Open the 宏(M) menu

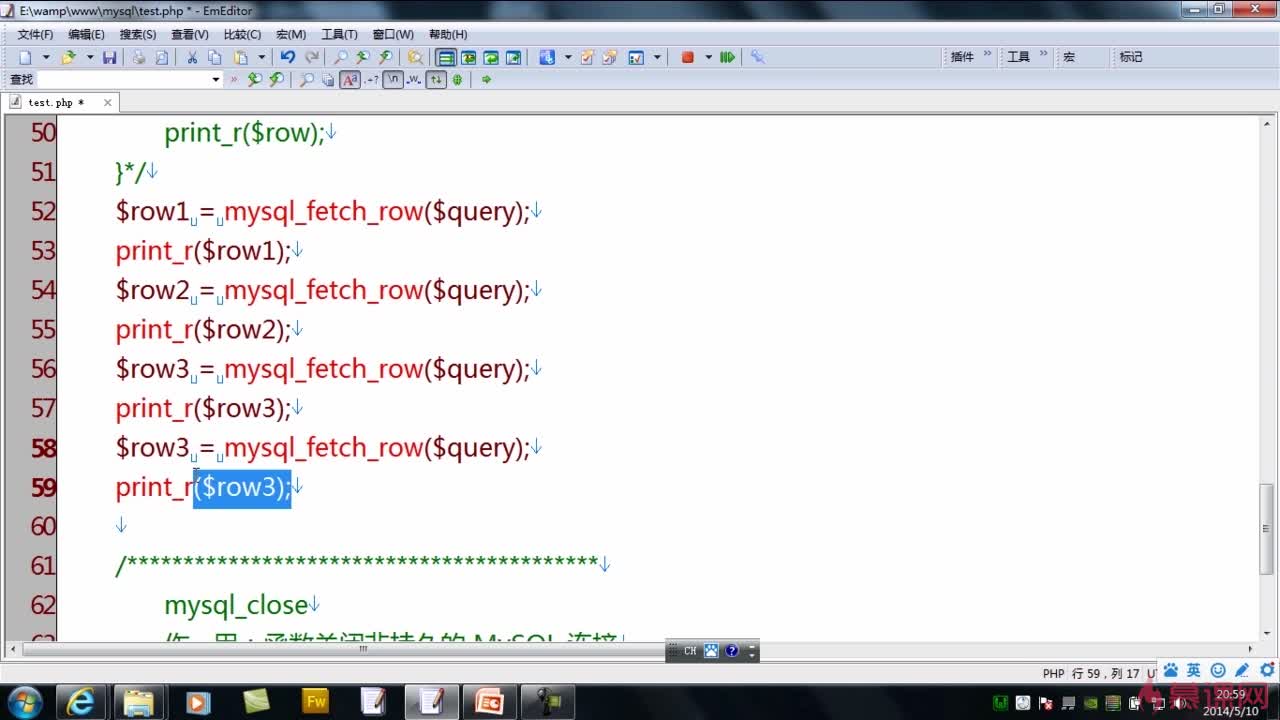[291, 34]
